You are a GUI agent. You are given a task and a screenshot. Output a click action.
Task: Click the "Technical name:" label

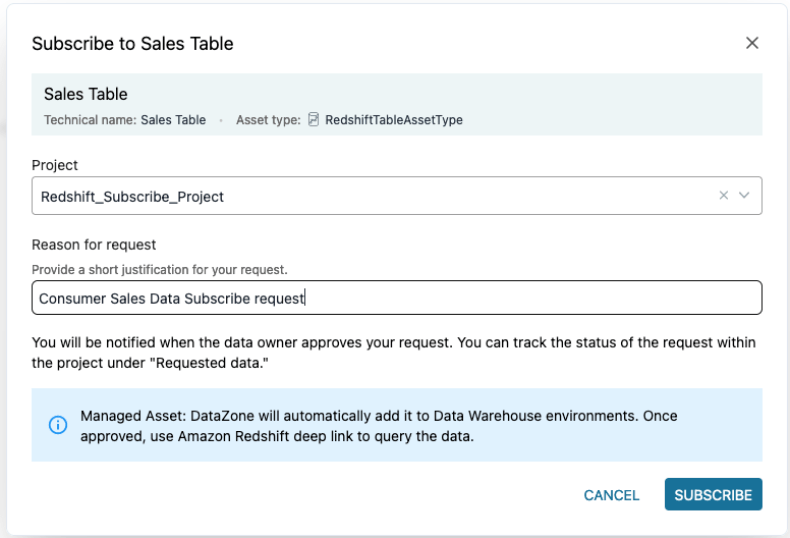click(x=89, y=120)
